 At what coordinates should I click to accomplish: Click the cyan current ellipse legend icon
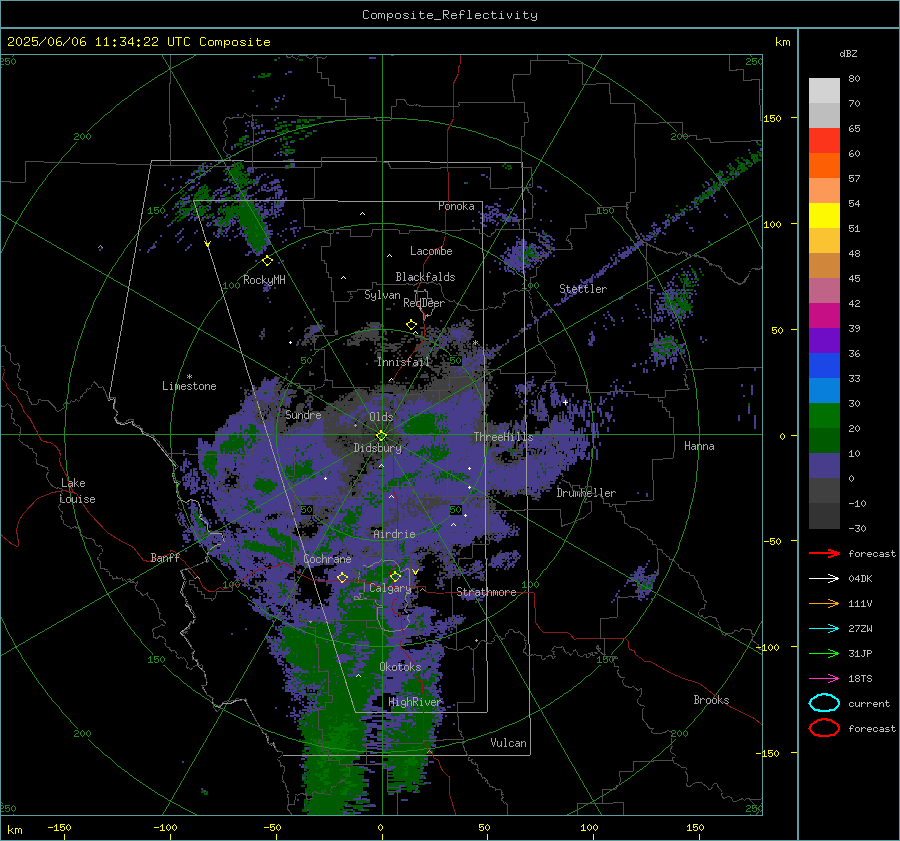pyautogui.click(x=824, y=703)
